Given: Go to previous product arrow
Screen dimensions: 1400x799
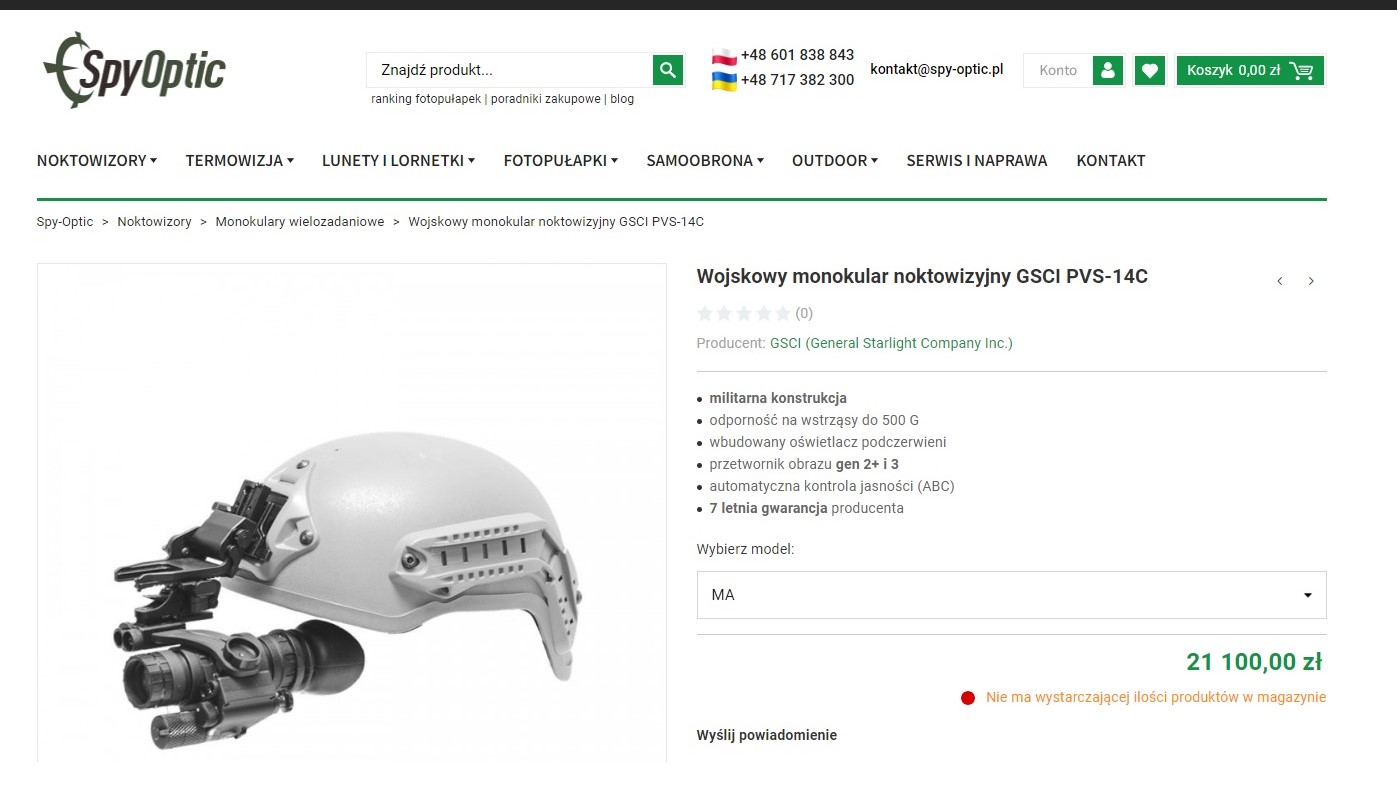Looking at the screenshot, I should [1279, 281].
